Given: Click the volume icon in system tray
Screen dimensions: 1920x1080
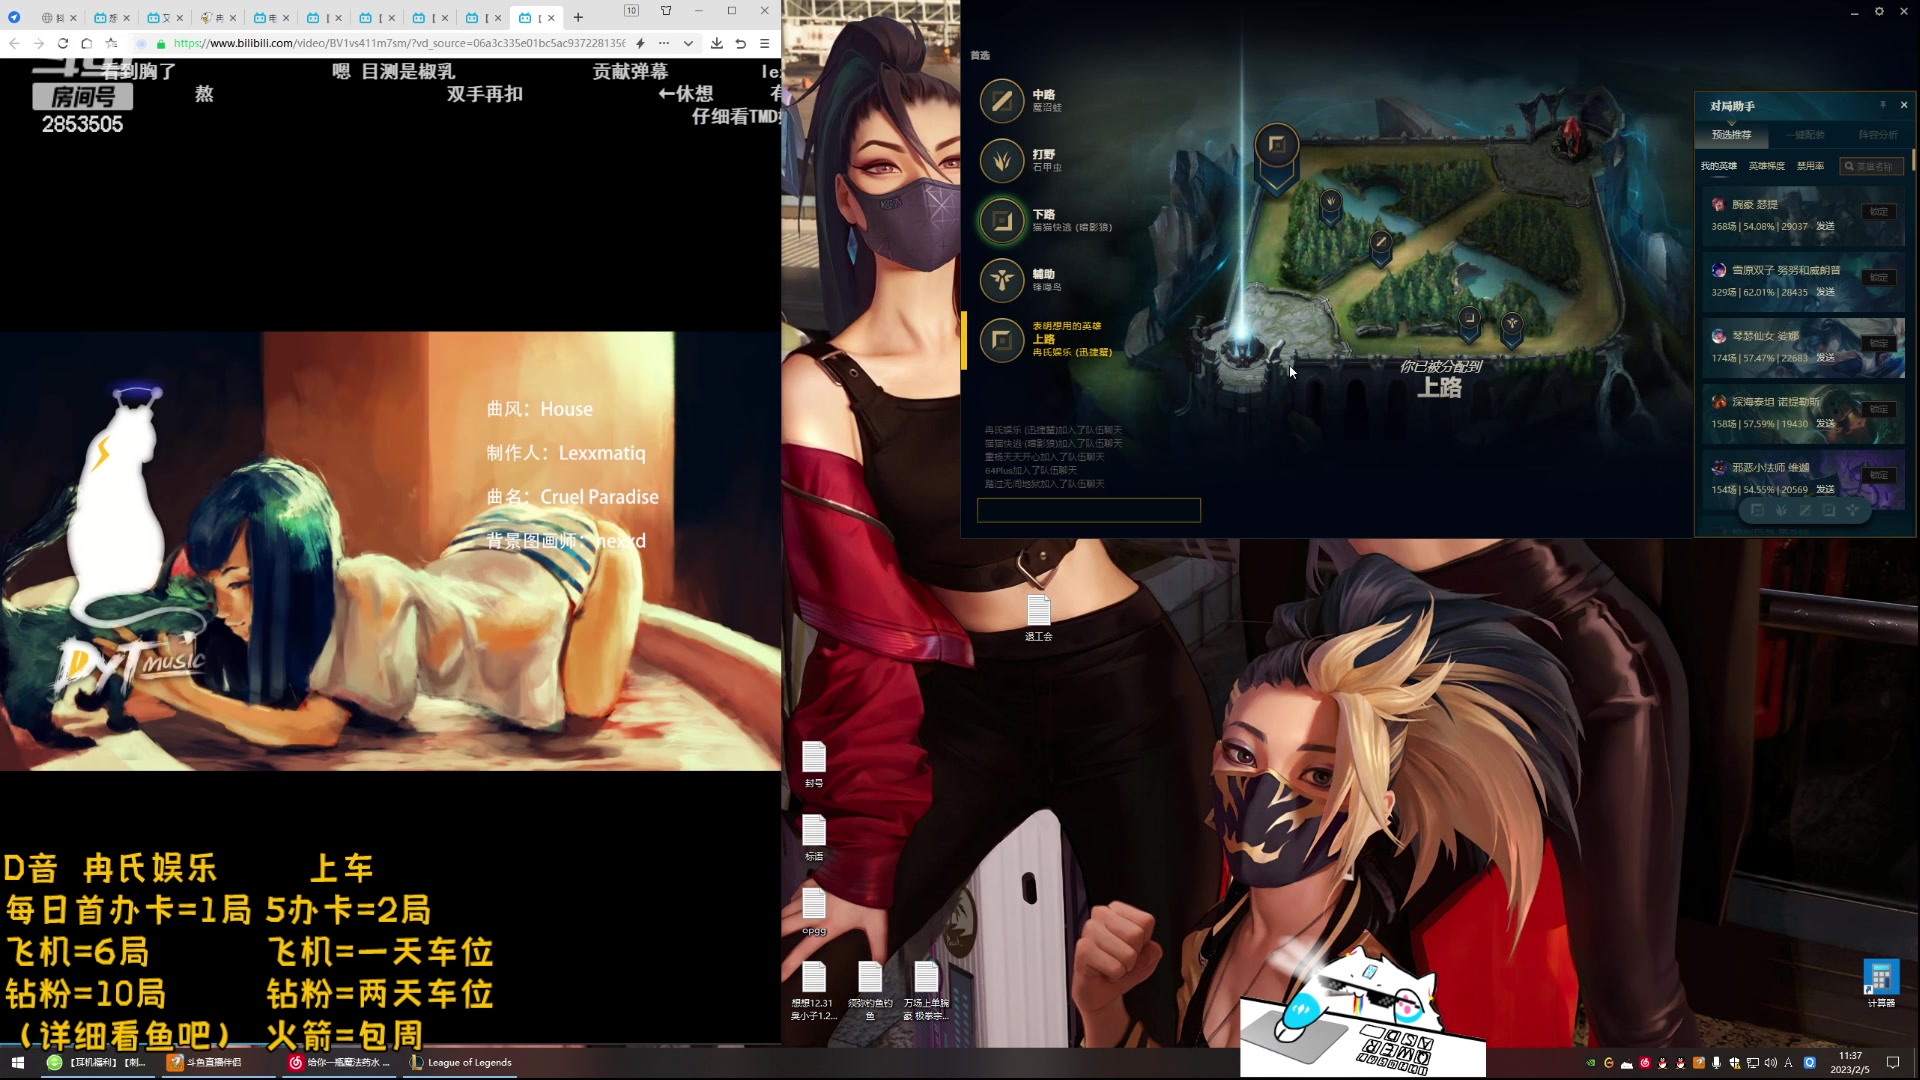Looking at the screenshot, I should pos(1771,1063).
